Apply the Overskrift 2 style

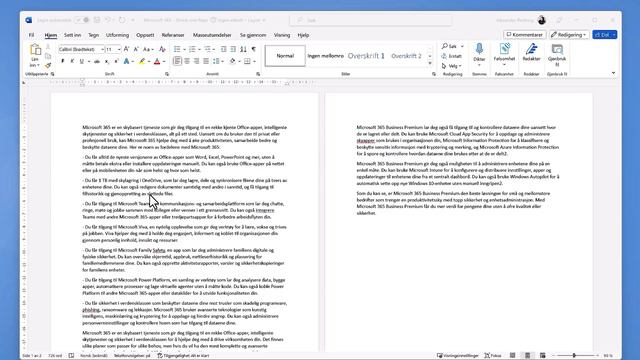click(x=406, y=56)
